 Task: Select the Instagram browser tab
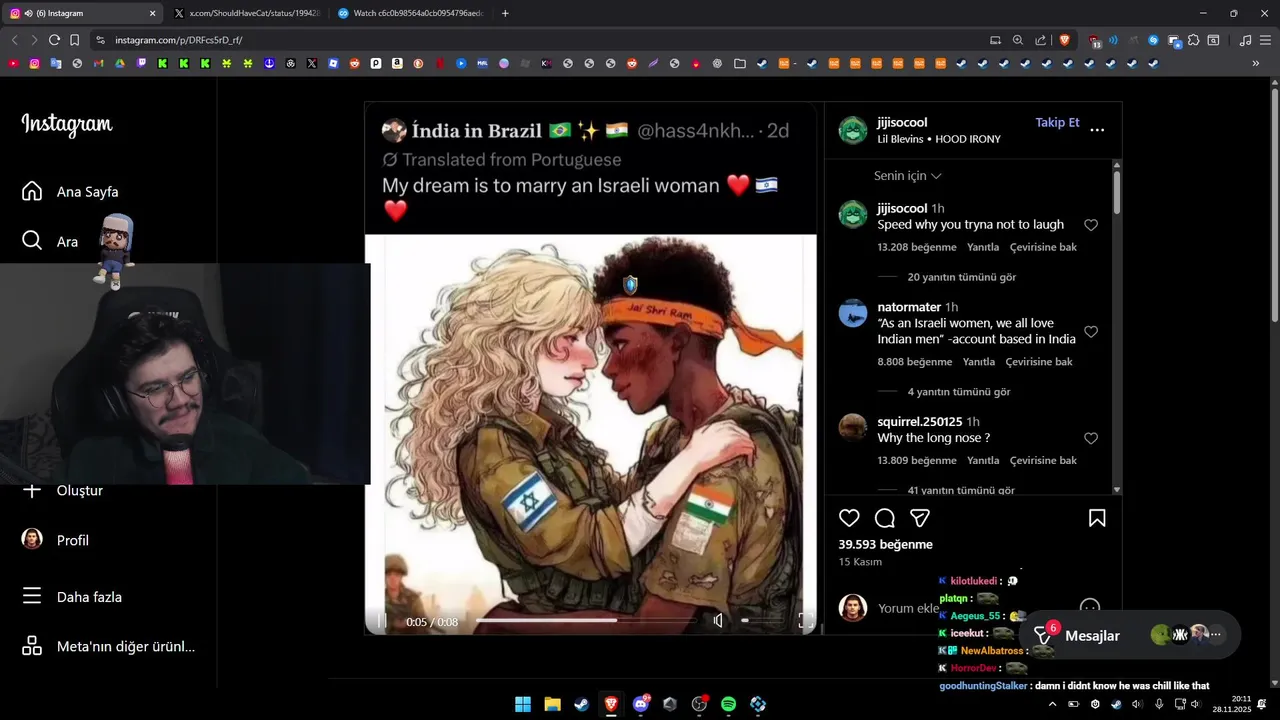click(82, 13)
